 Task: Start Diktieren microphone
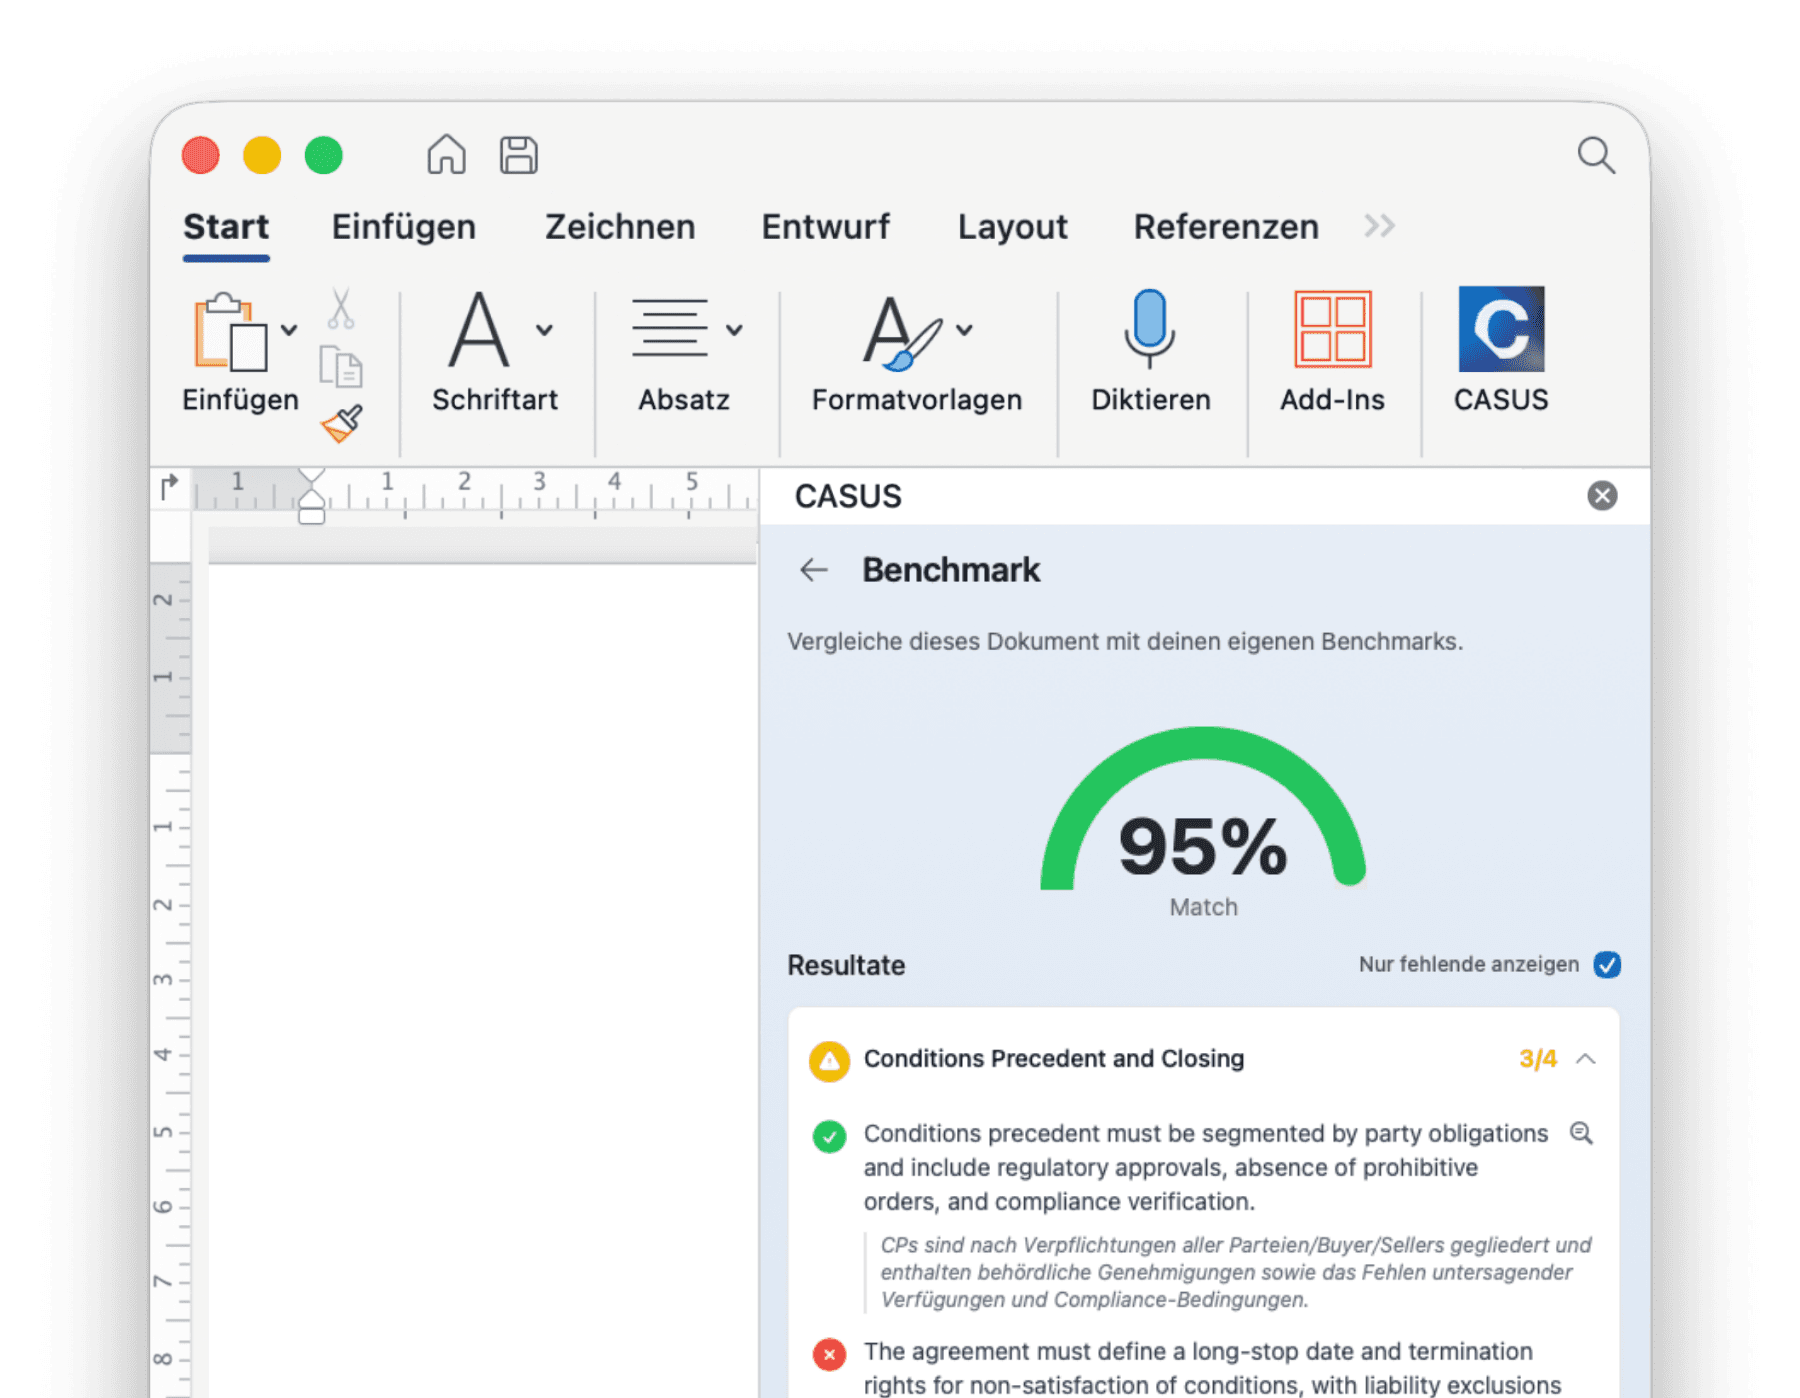click(x=1150, y=329)
